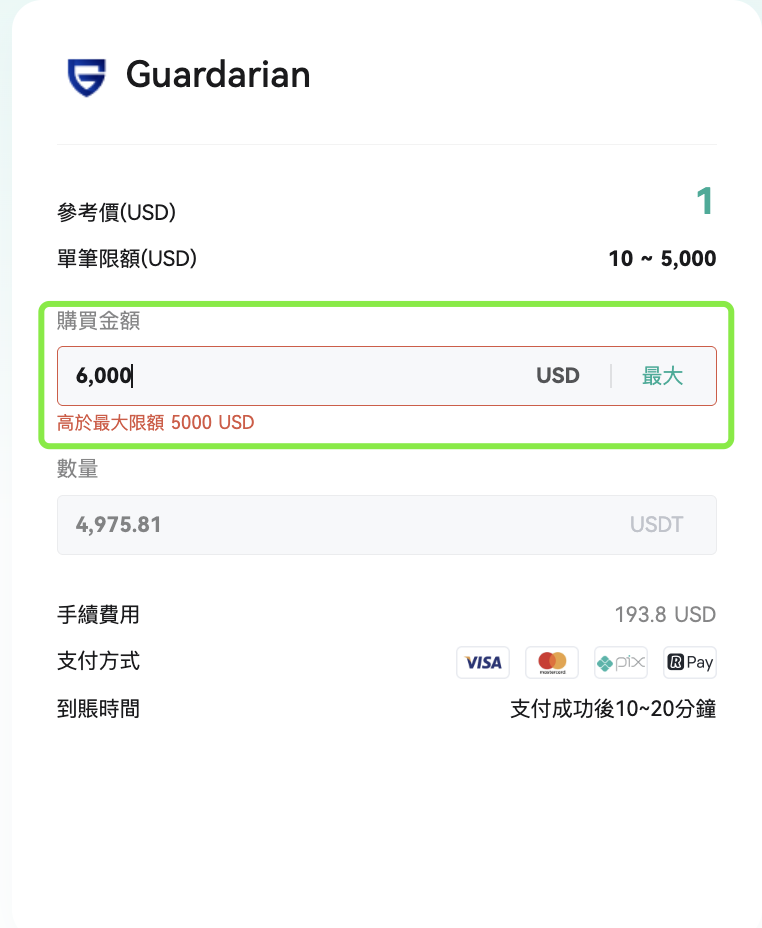This screenshot has height=928, width=762.
Task: Click the 數量 field showing 4,975.81
Action: (x=387, y=525)
